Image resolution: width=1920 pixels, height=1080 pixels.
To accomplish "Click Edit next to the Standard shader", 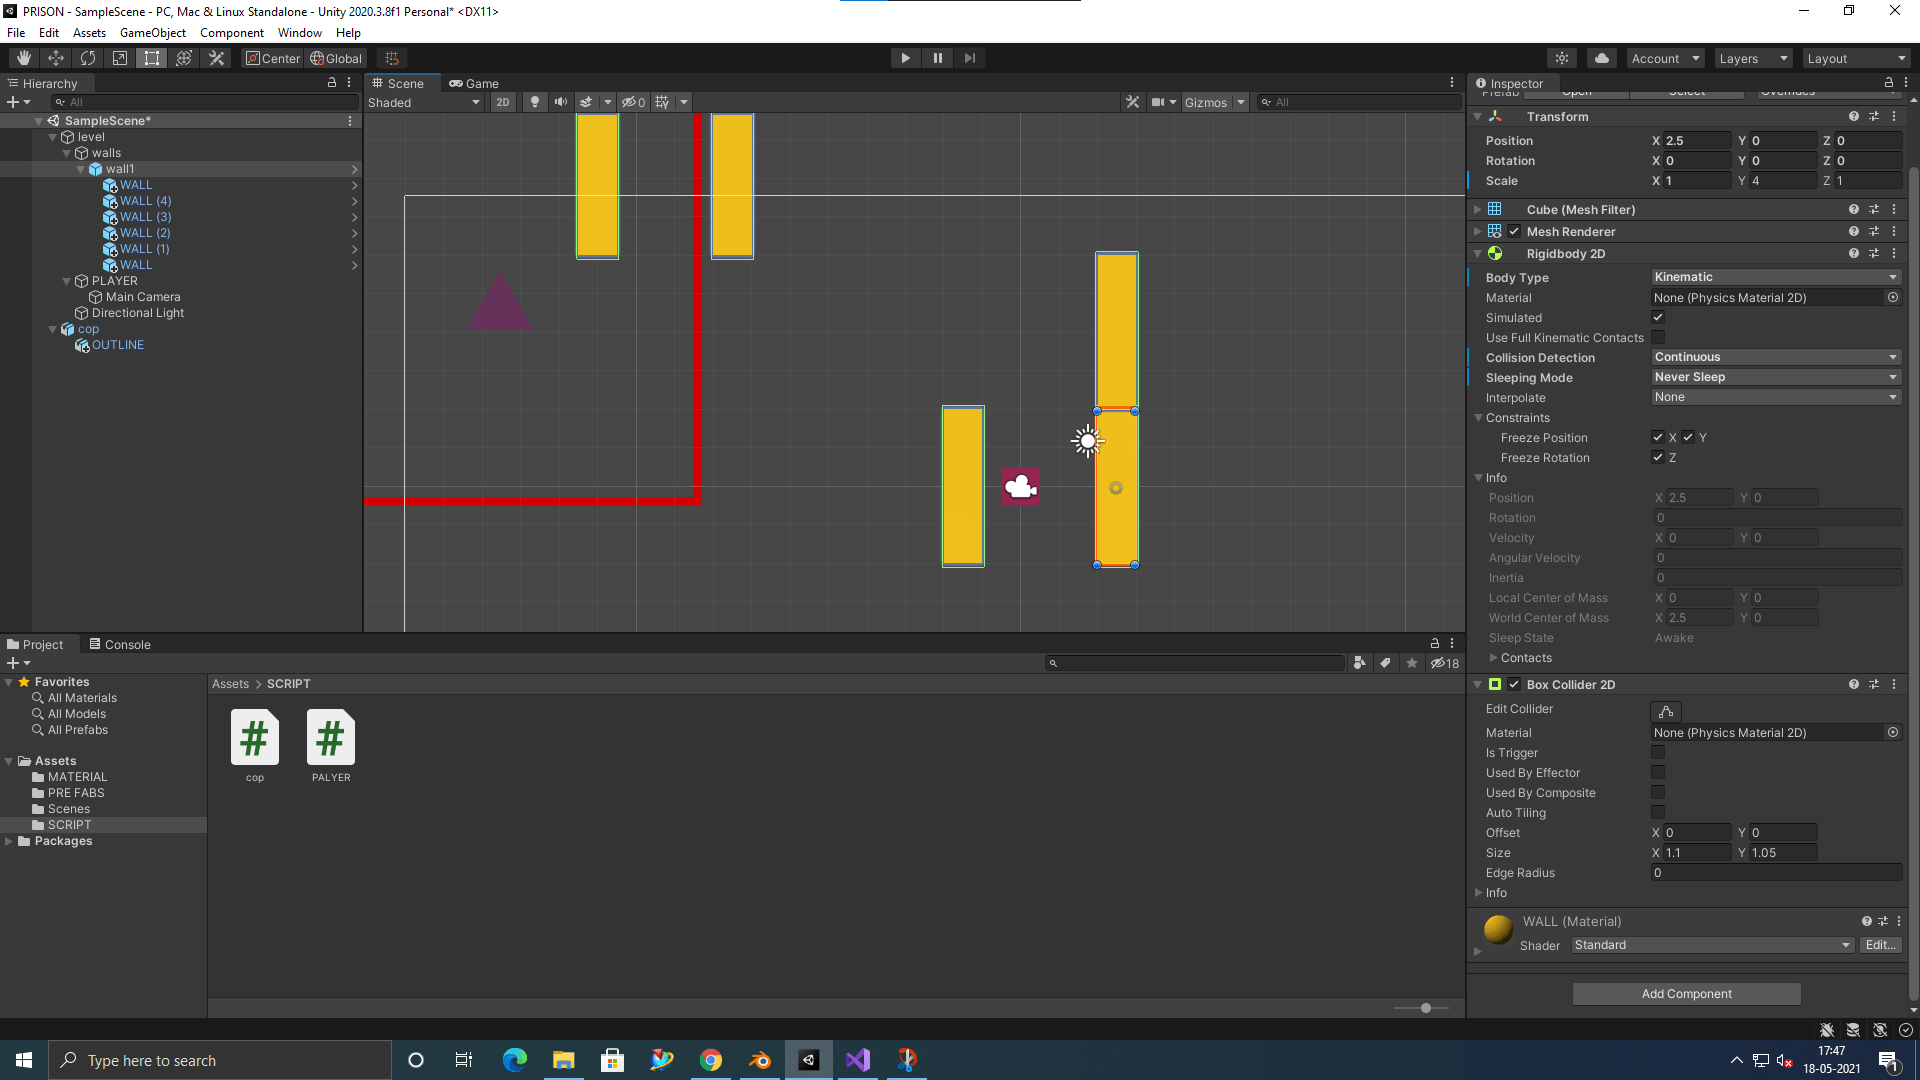I will click(1880, 944).
